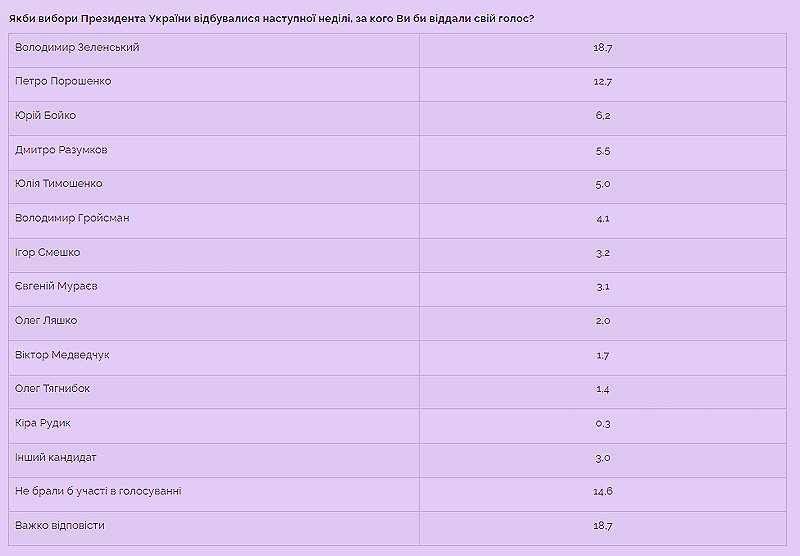Select the Володимир Зеленський name cell
The height and width of the screenshot is (556, 800).
(x=77, y=48)
